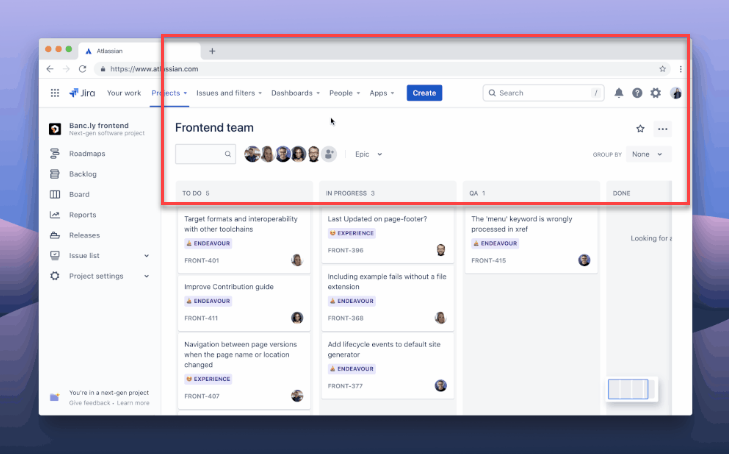Open Backlog in the sidebar
The height and width of the screenshot is (454, 729).
pyautogui.click(x=83, y=174)
